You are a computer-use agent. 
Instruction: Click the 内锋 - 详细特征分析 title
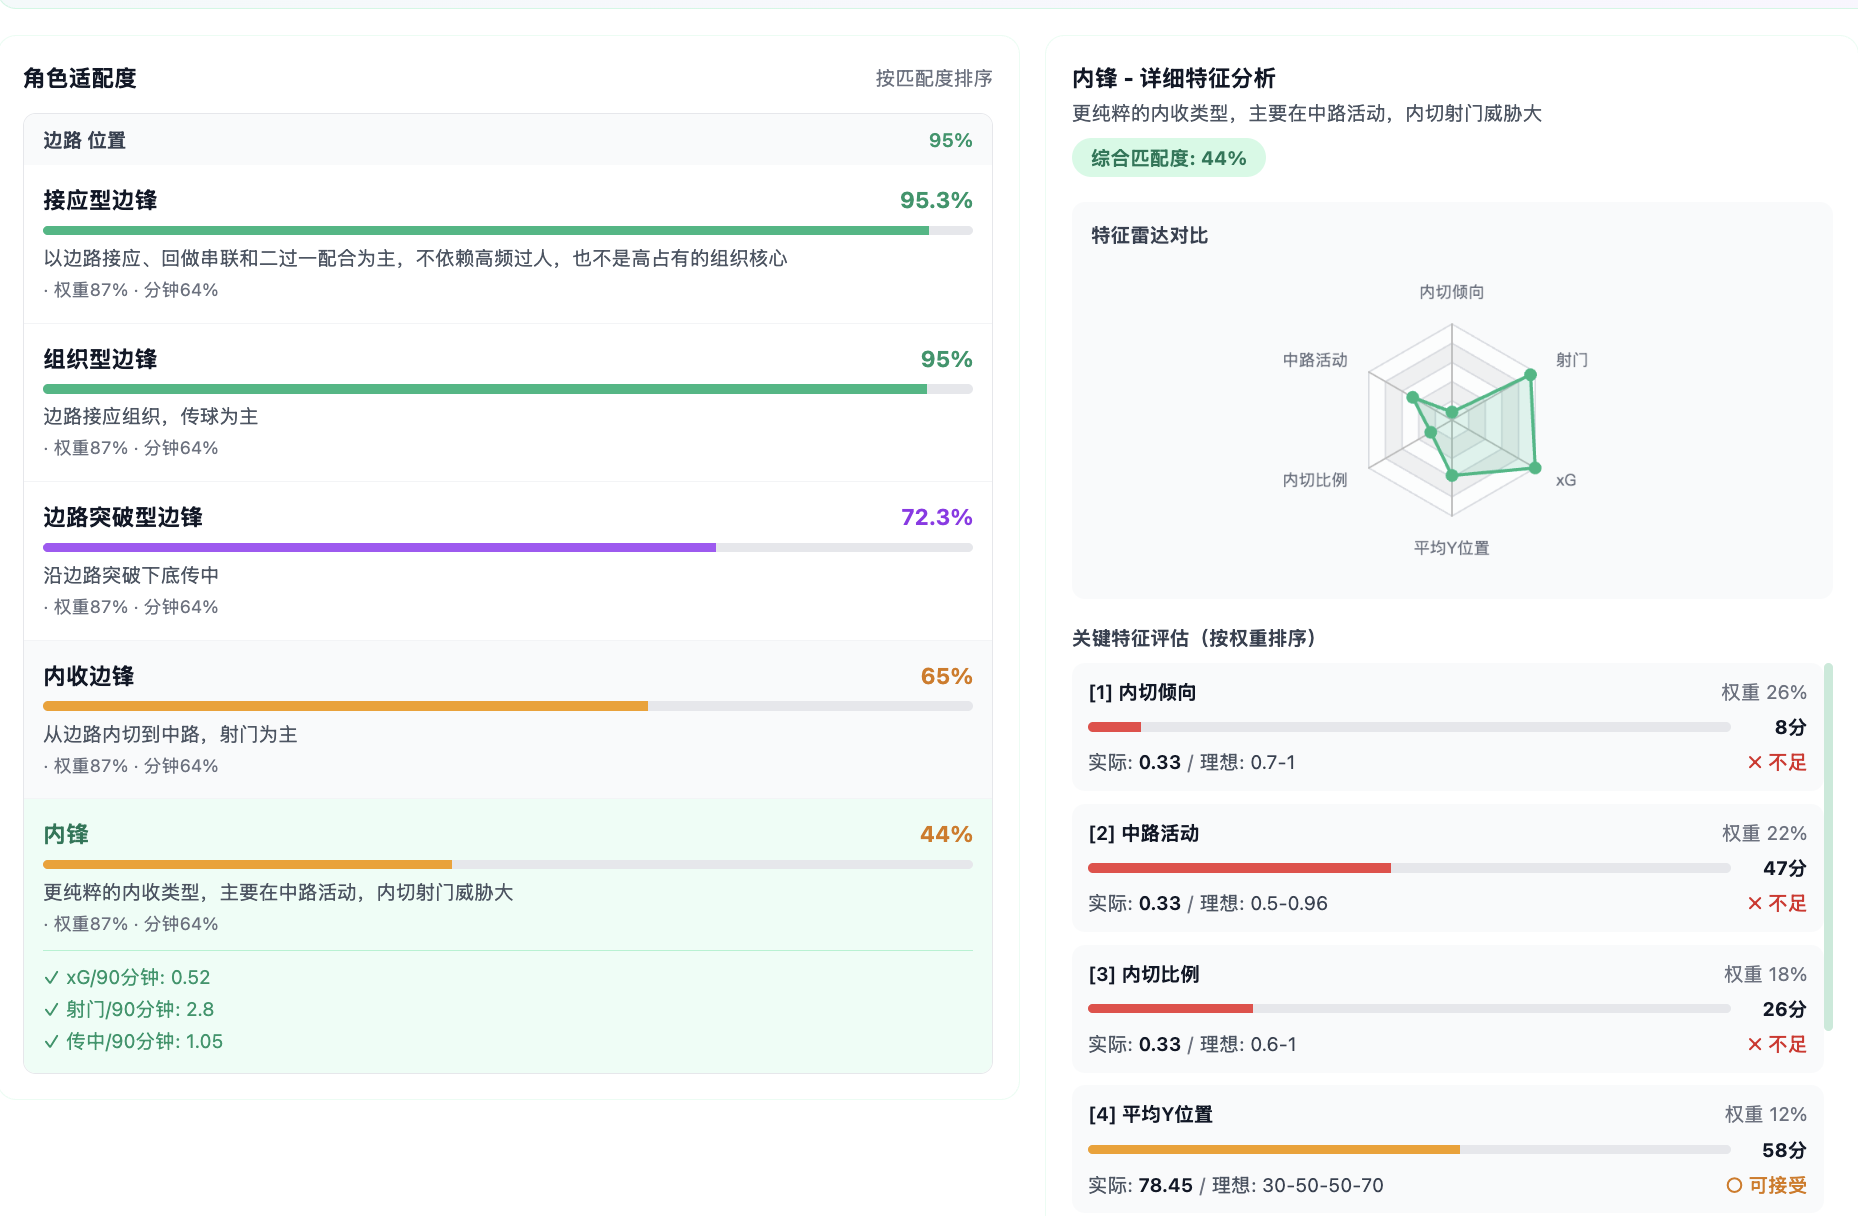[x=1174, y=78]
